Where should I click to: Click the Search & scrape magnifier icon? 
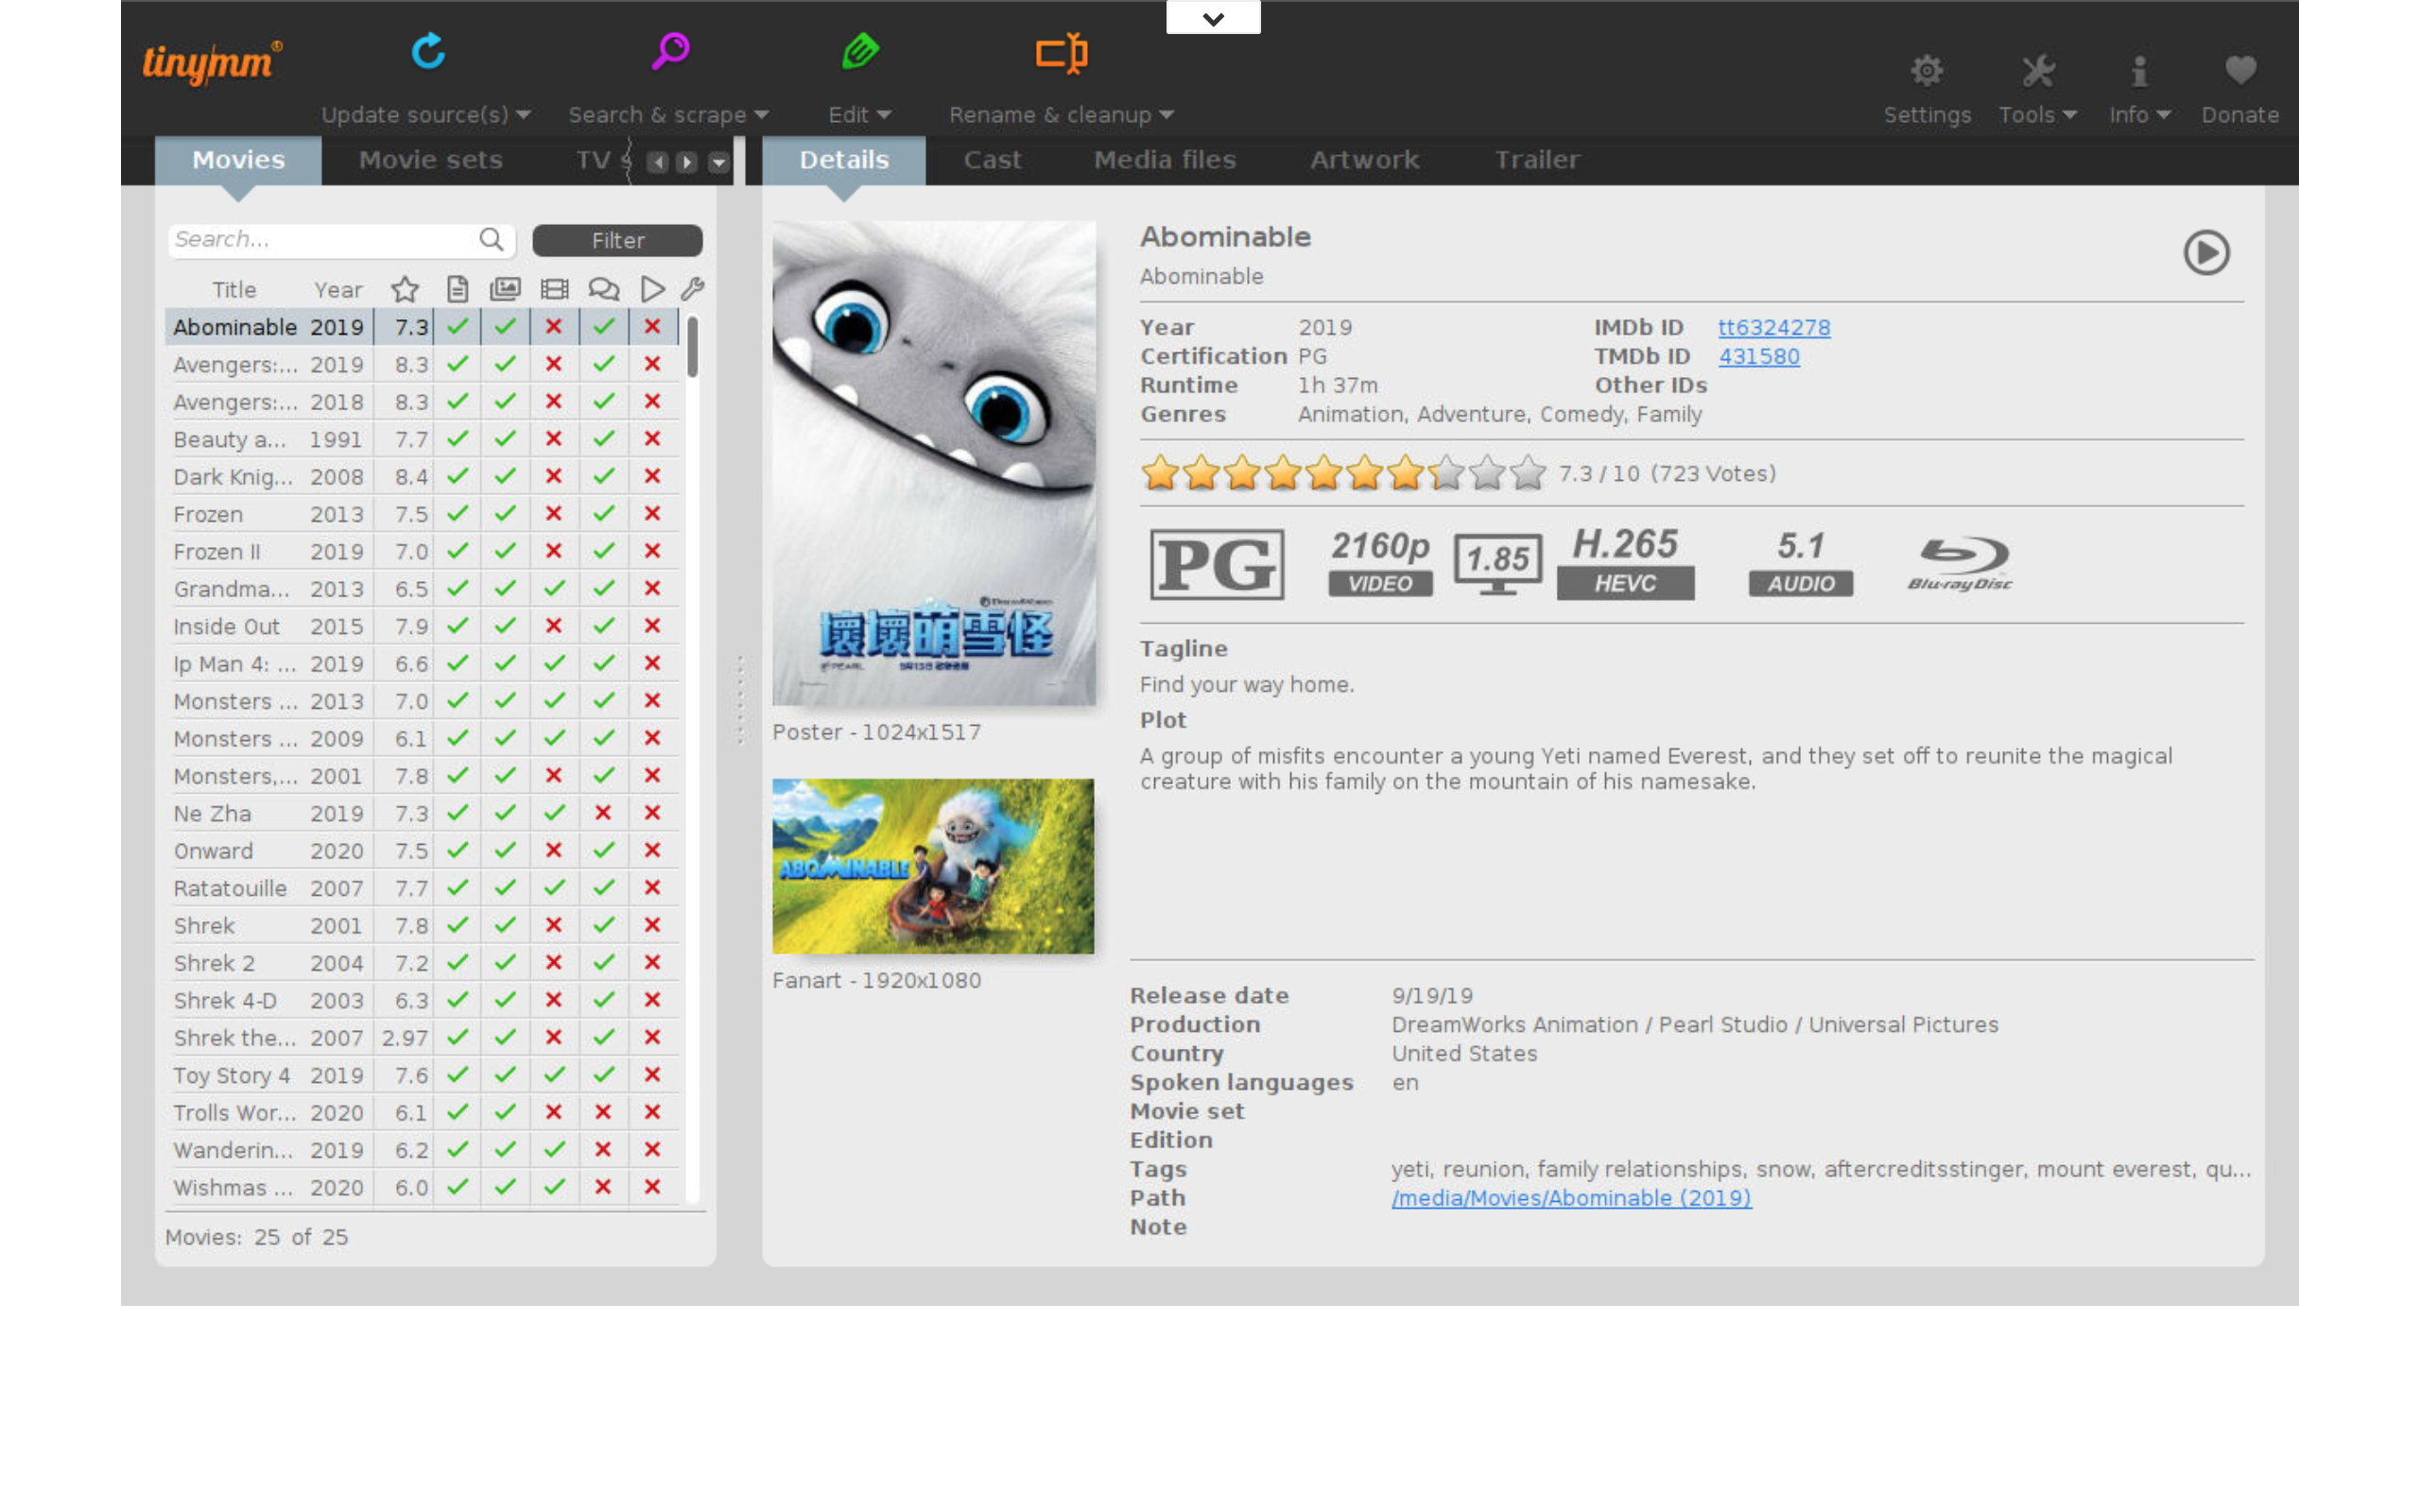(x=670, y=50)
